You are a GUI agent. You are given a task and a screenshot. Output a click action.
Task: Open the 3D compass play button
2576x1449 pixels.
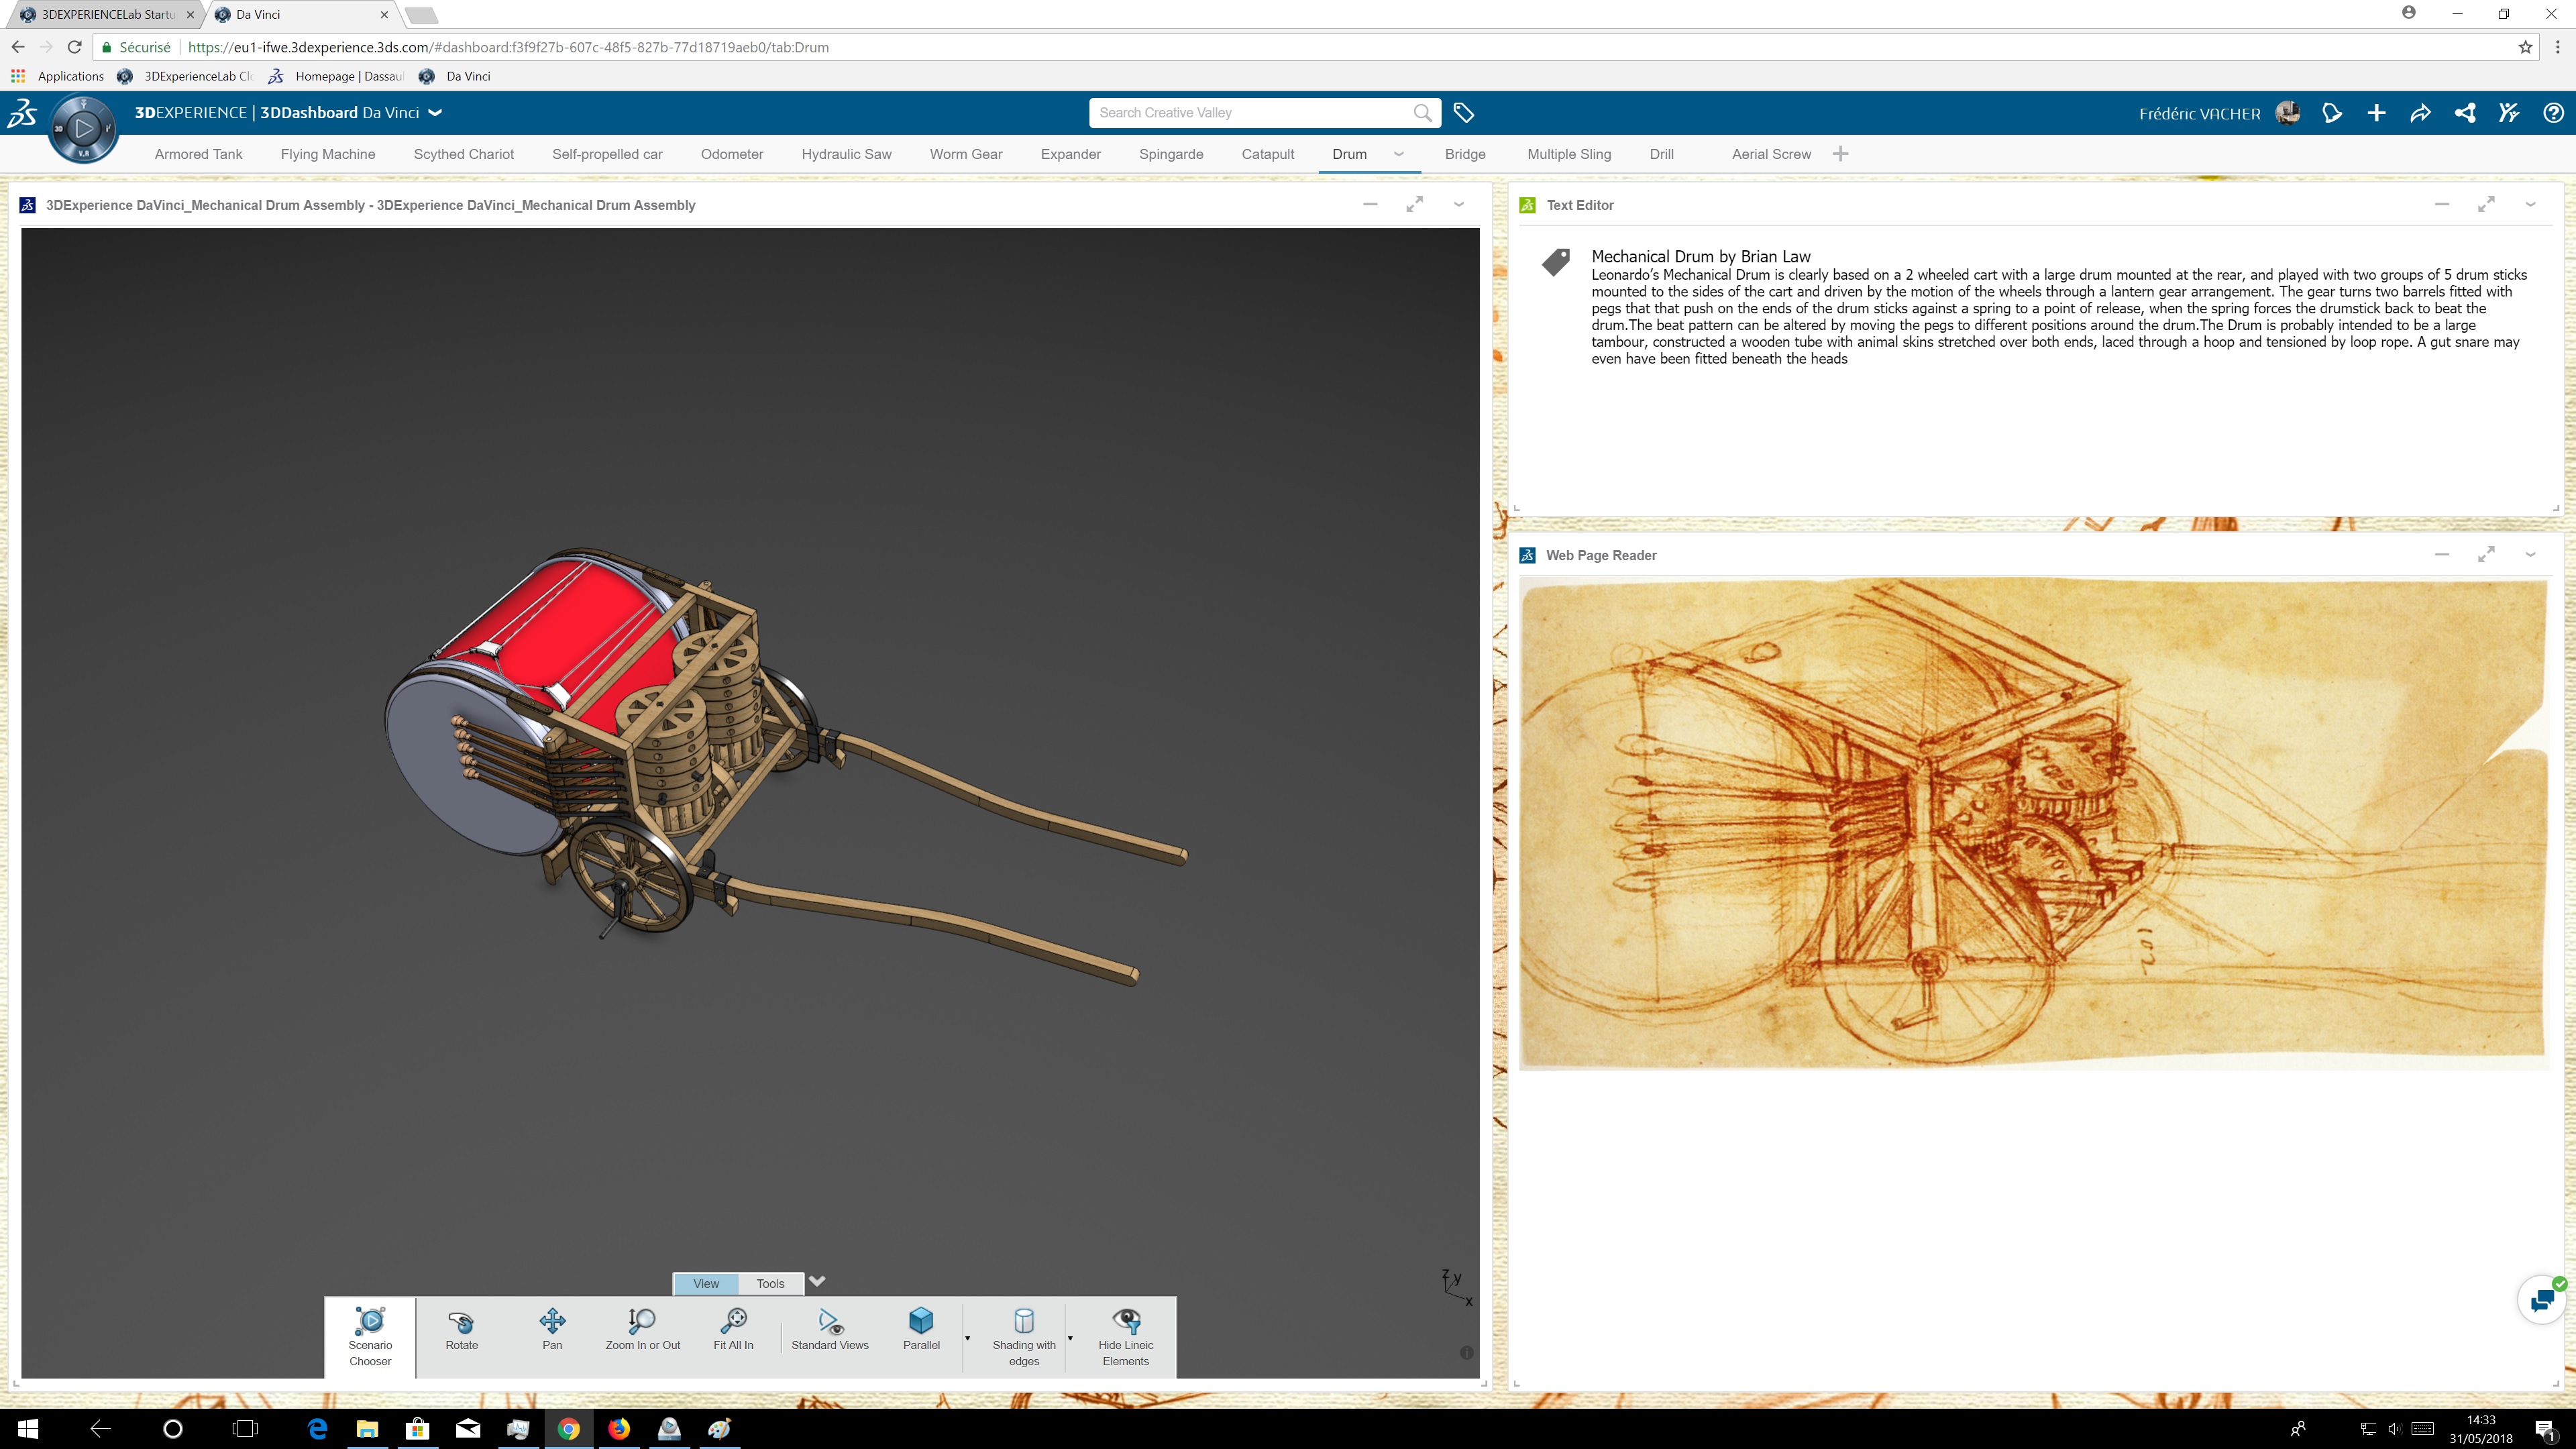point(84,128)
